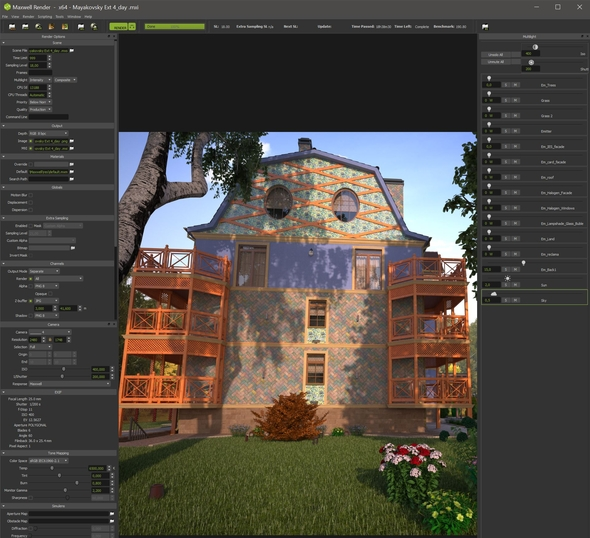Click the Sampling Level input field
This screenshot has width=590, height=538.
tap(38, 65)
